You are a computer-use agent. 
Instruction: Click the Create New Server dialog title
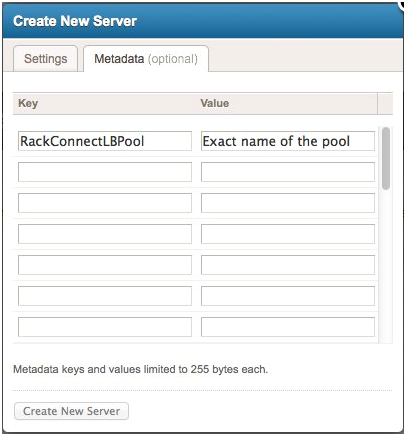[x=75, y=21]
